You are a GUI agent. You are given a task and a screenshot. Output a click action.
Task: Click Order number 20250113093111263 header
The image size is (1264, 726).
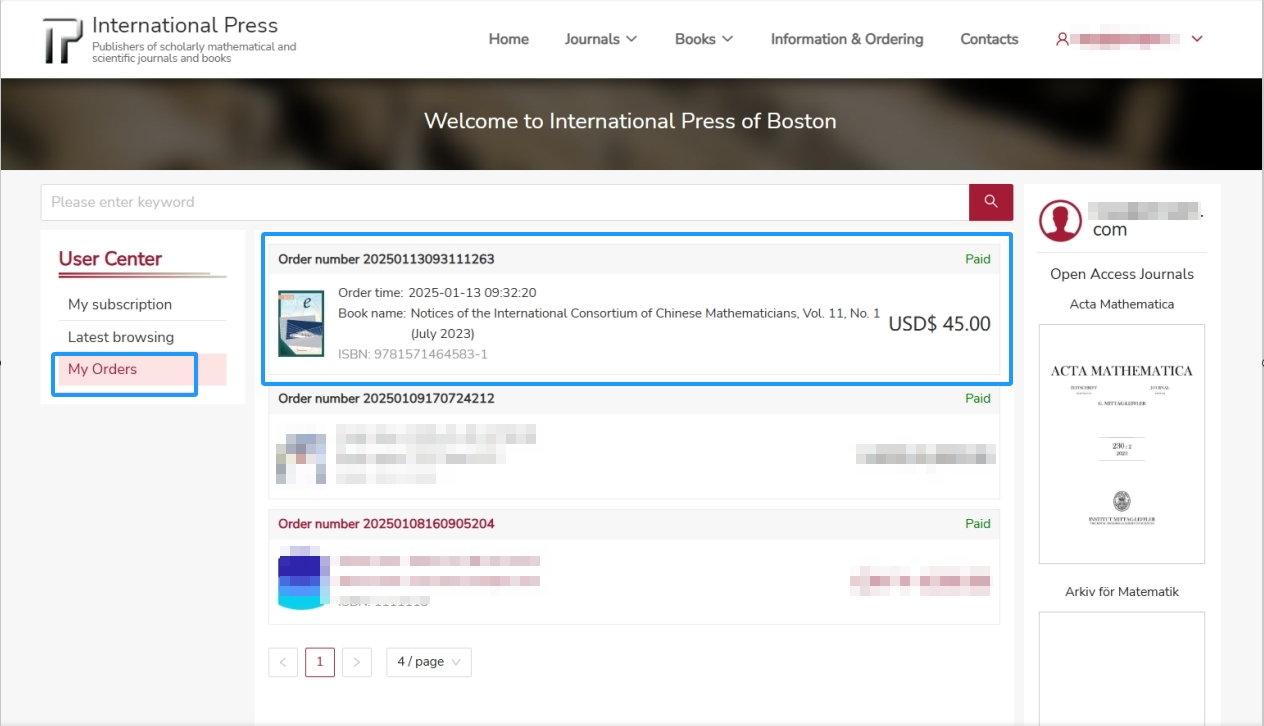[386, 259]
